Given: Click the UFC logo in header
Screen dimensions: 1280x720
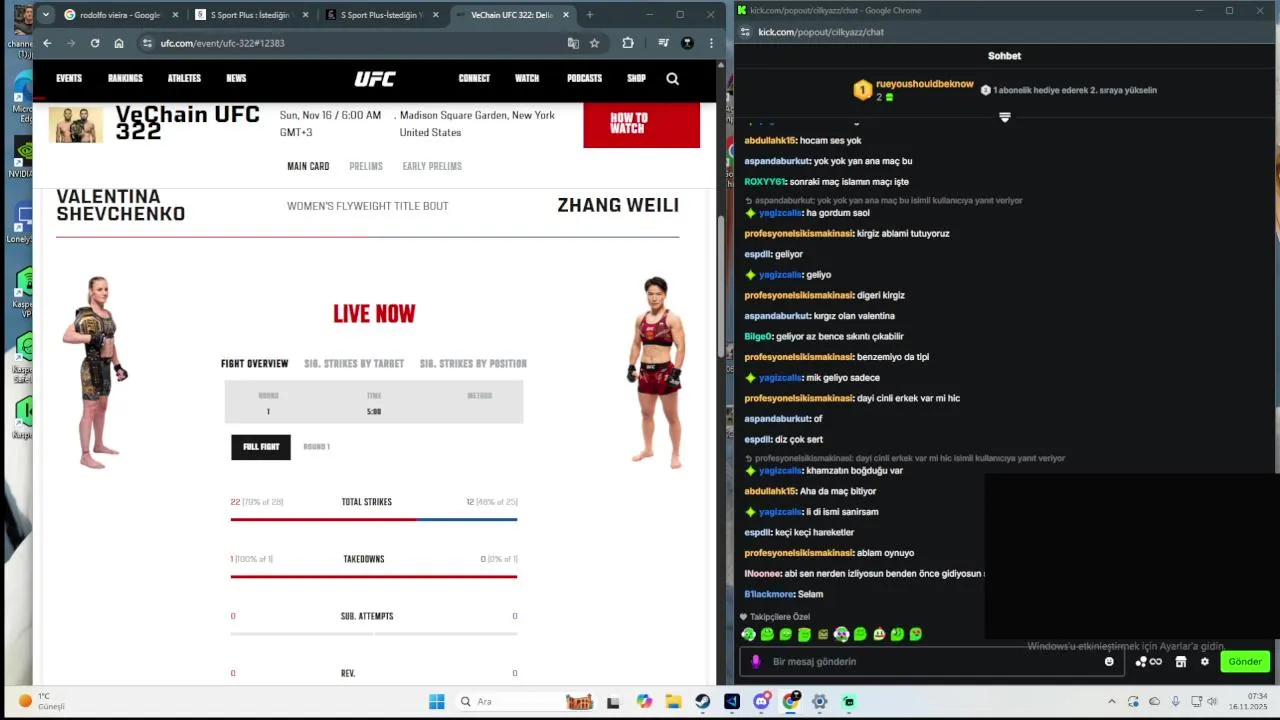Looking at the screenshot, I should (x=375, y=79).
